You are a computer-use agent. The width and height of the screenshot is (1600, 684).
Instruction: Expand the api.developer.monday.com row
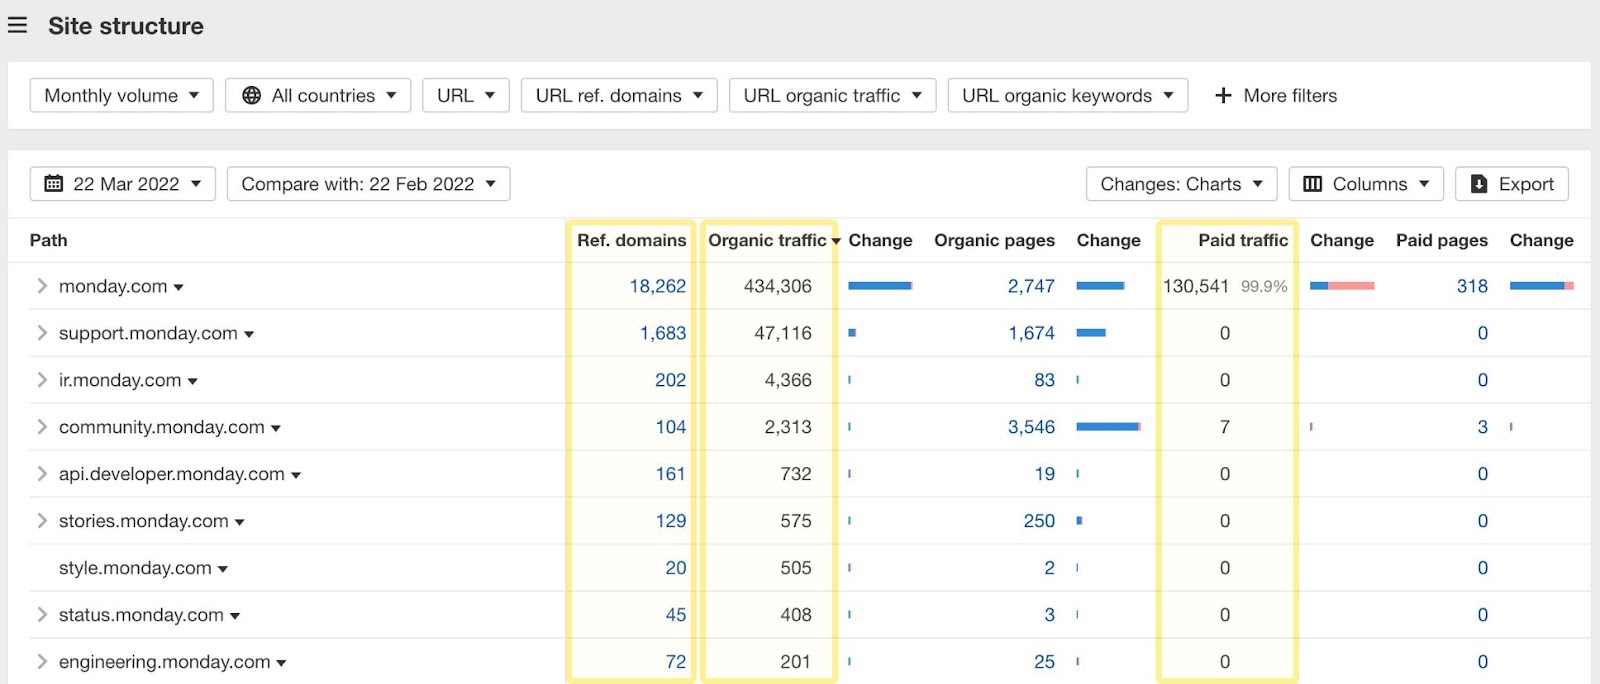[42, 474]
